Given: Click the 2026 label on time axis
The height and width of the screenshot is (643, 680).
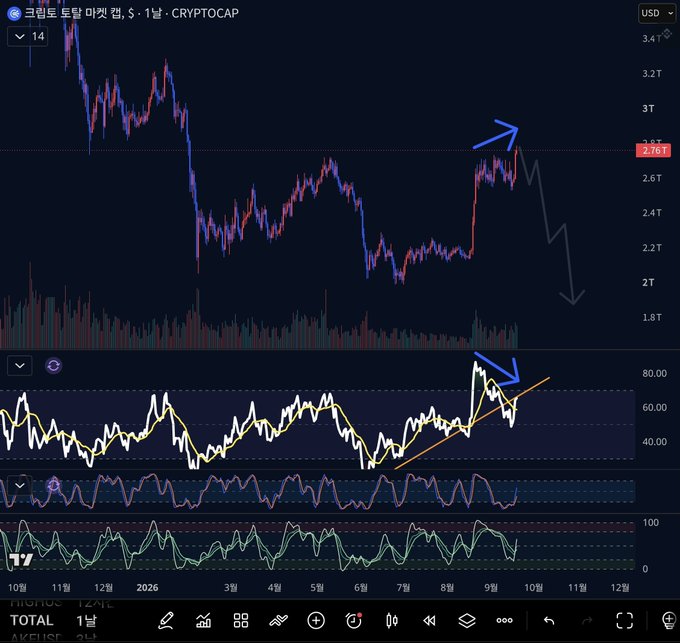Looking at the screenshot, I should click(147, 588).
